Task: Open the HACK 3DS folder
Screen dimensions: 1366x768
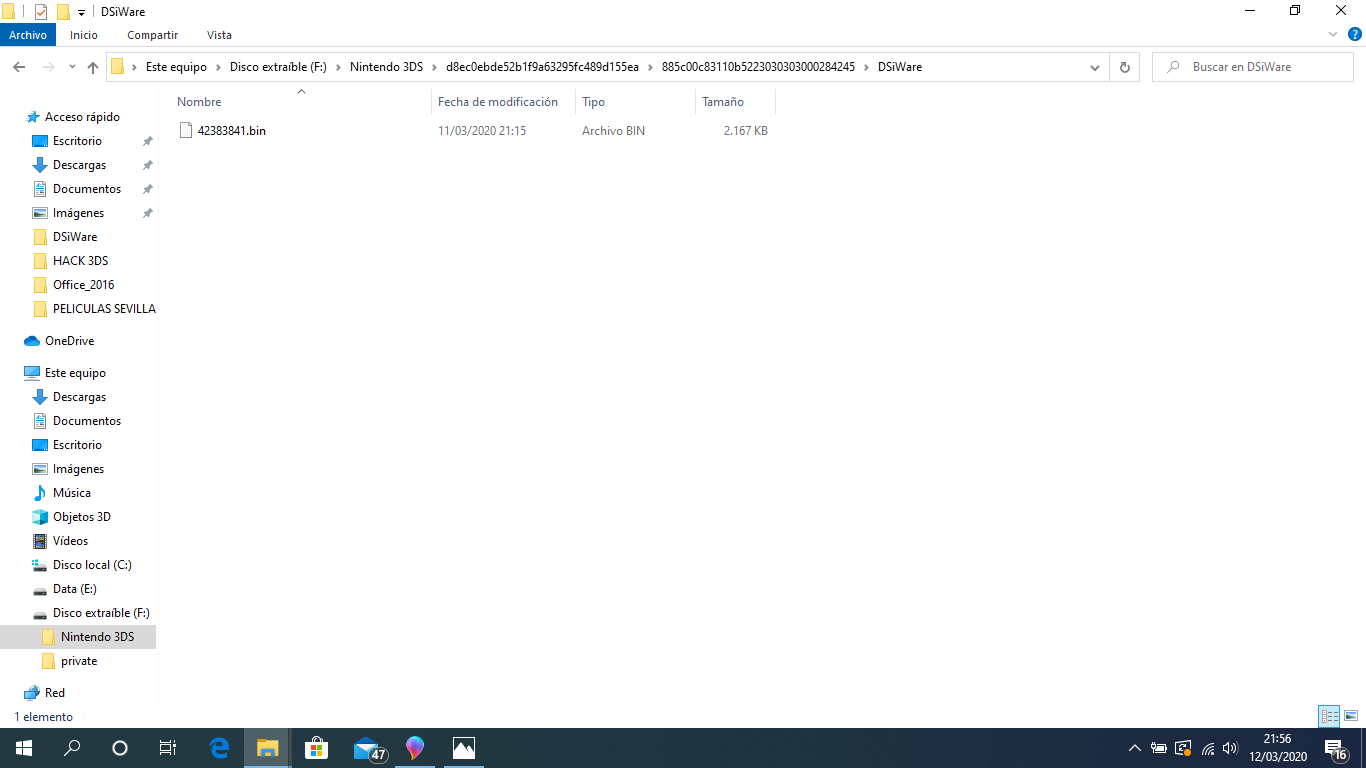Action: coord(80,261)
